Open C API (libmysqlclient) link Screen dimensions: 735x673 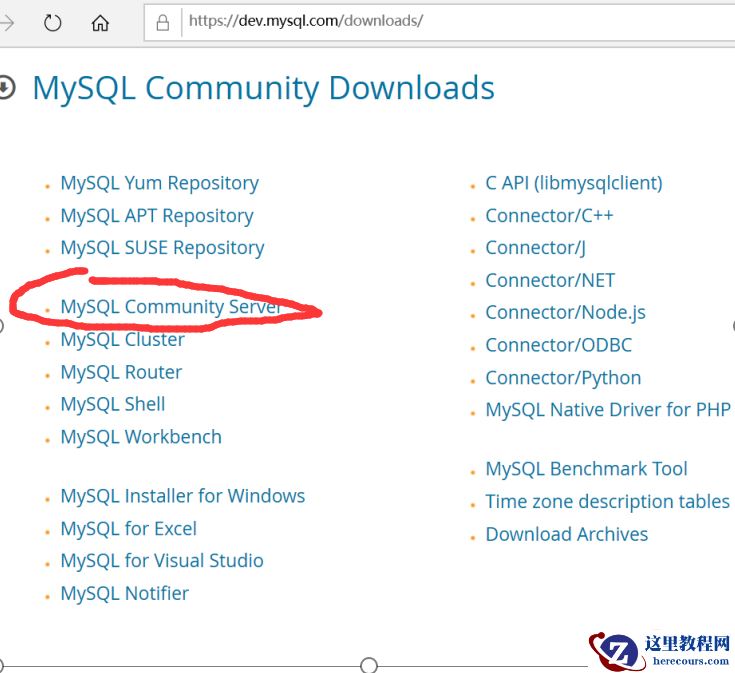(574, 183)
